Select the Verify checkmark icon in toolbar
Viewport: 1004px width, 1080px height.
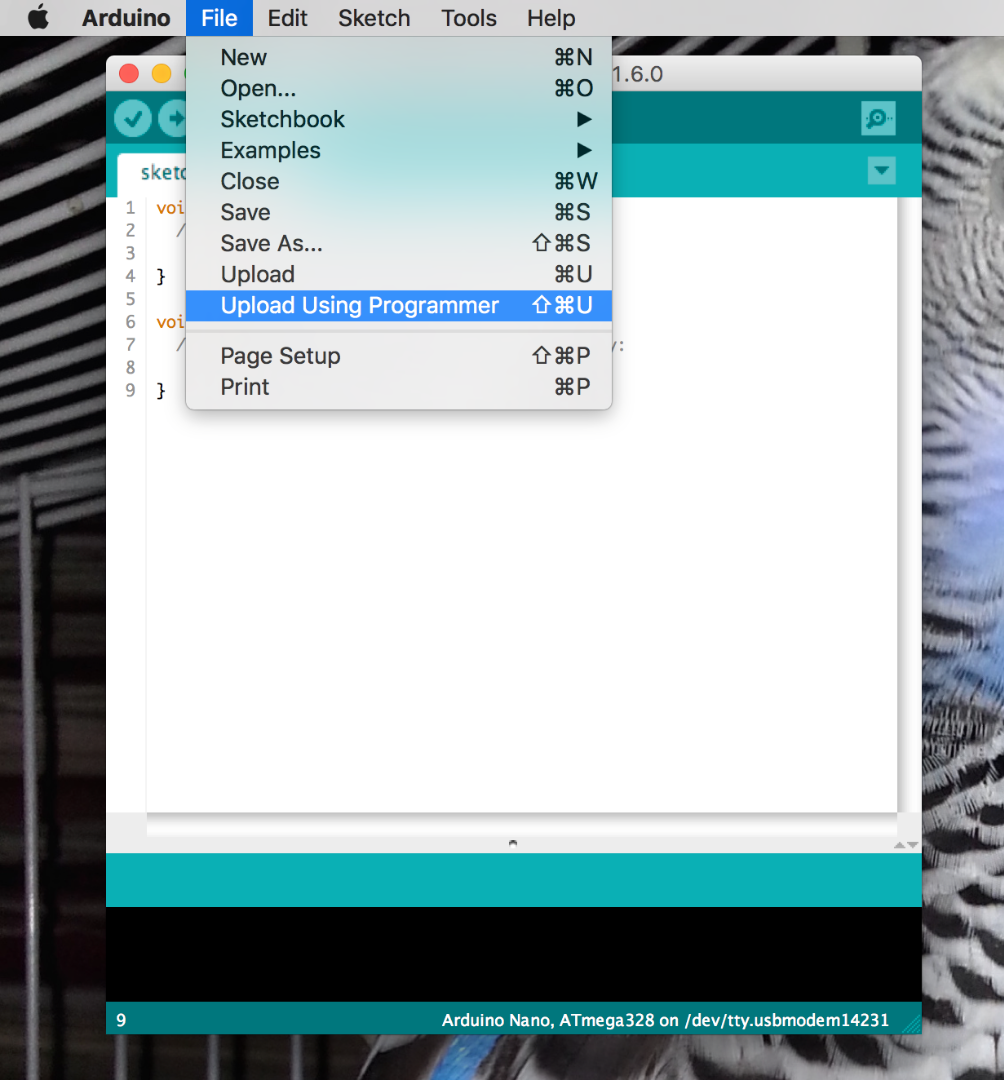[x=133, y=118]
